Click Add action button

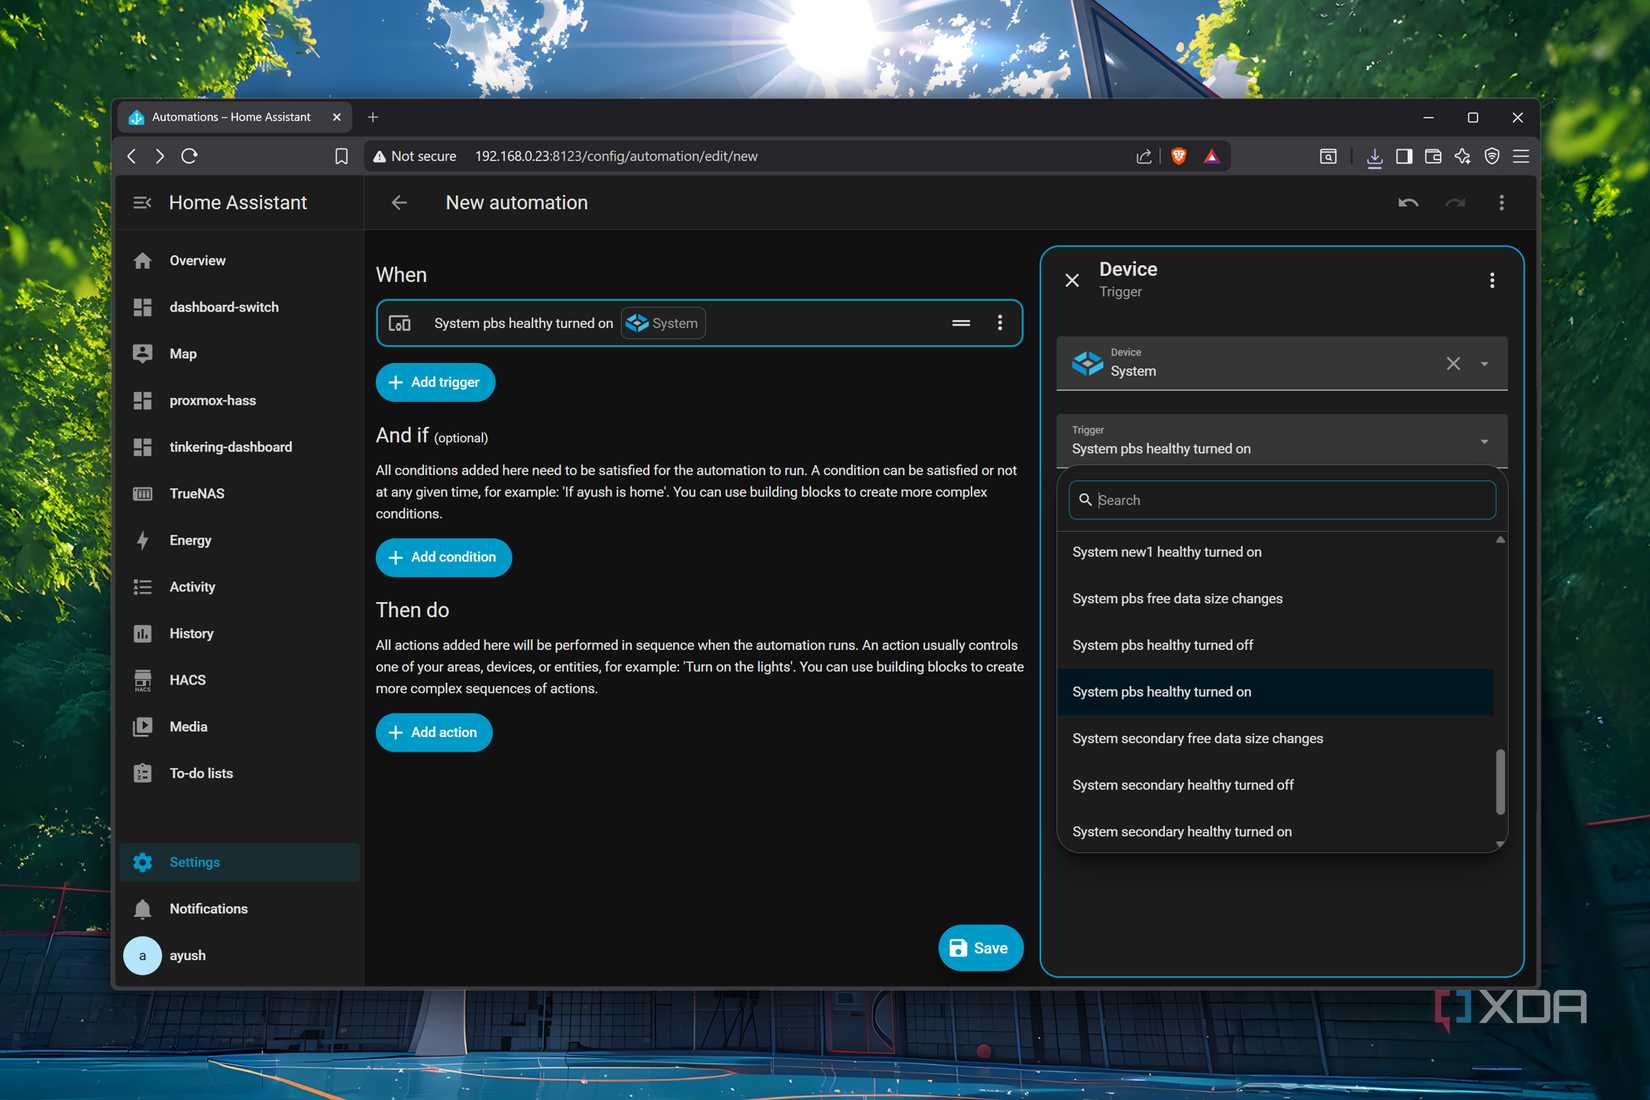coord(434,732)
